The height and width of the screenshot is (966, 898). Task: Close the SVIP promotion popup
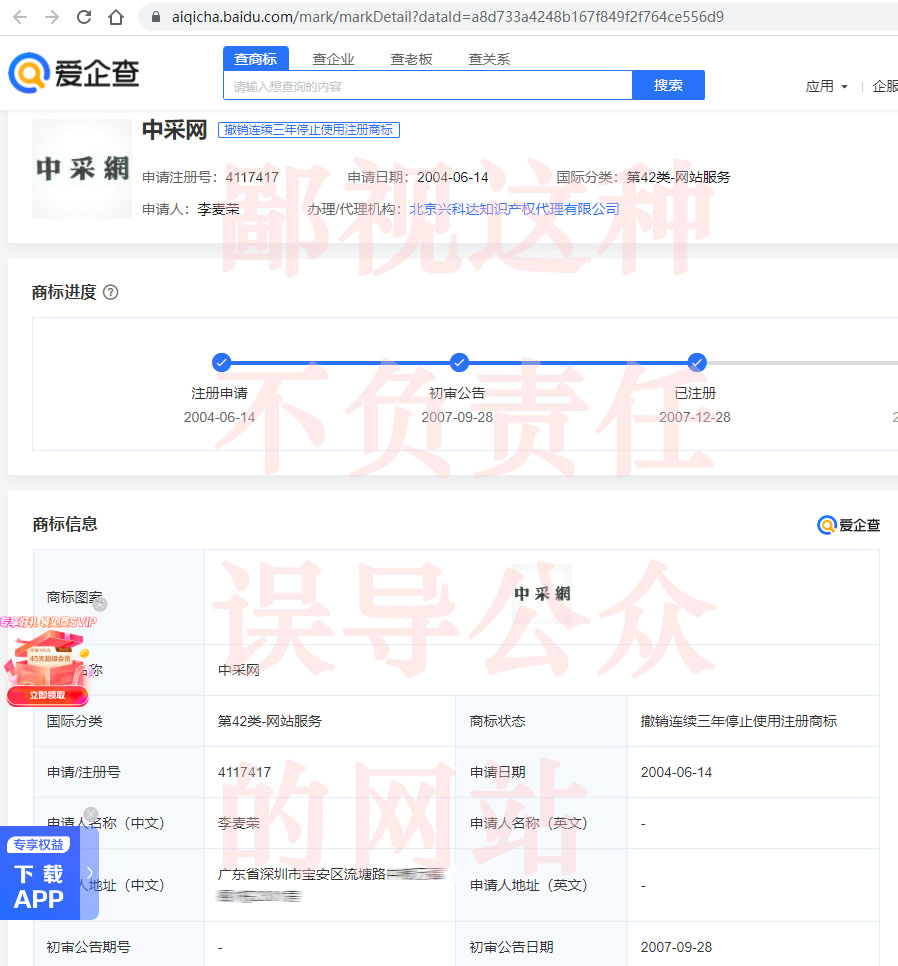tap(100, 604)
